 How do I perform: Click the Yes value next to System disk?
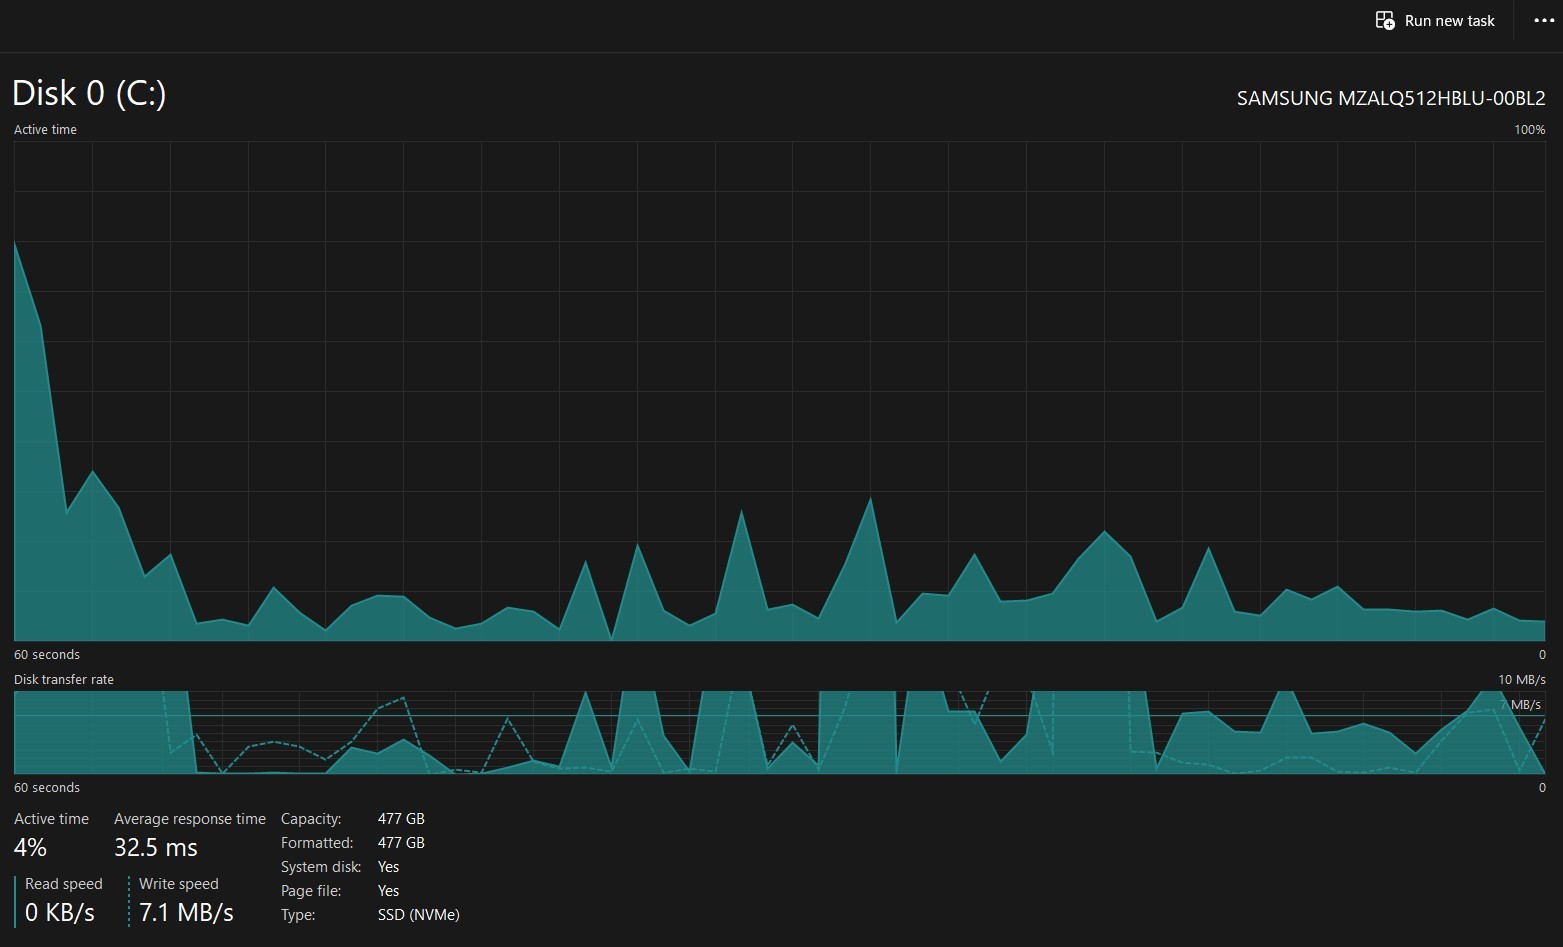[389, 867]
